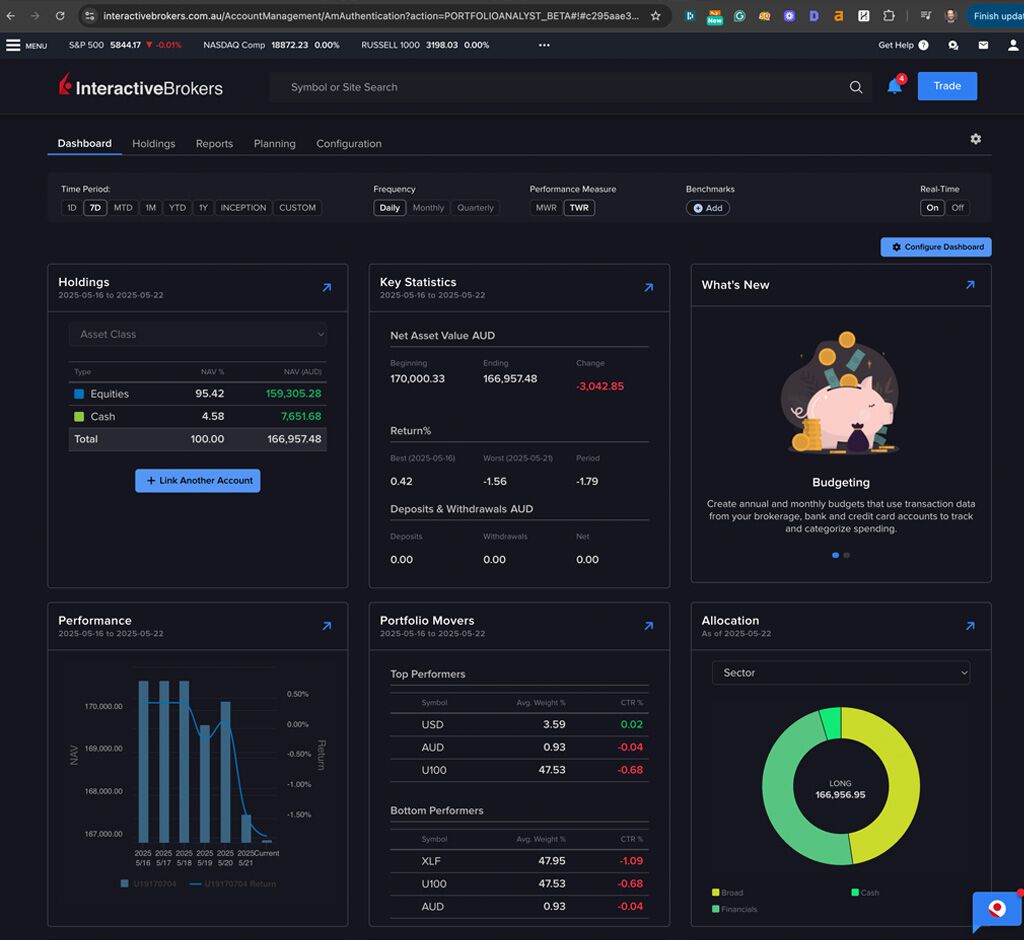Switch to the Reports tab

click(x=214, y=143)
